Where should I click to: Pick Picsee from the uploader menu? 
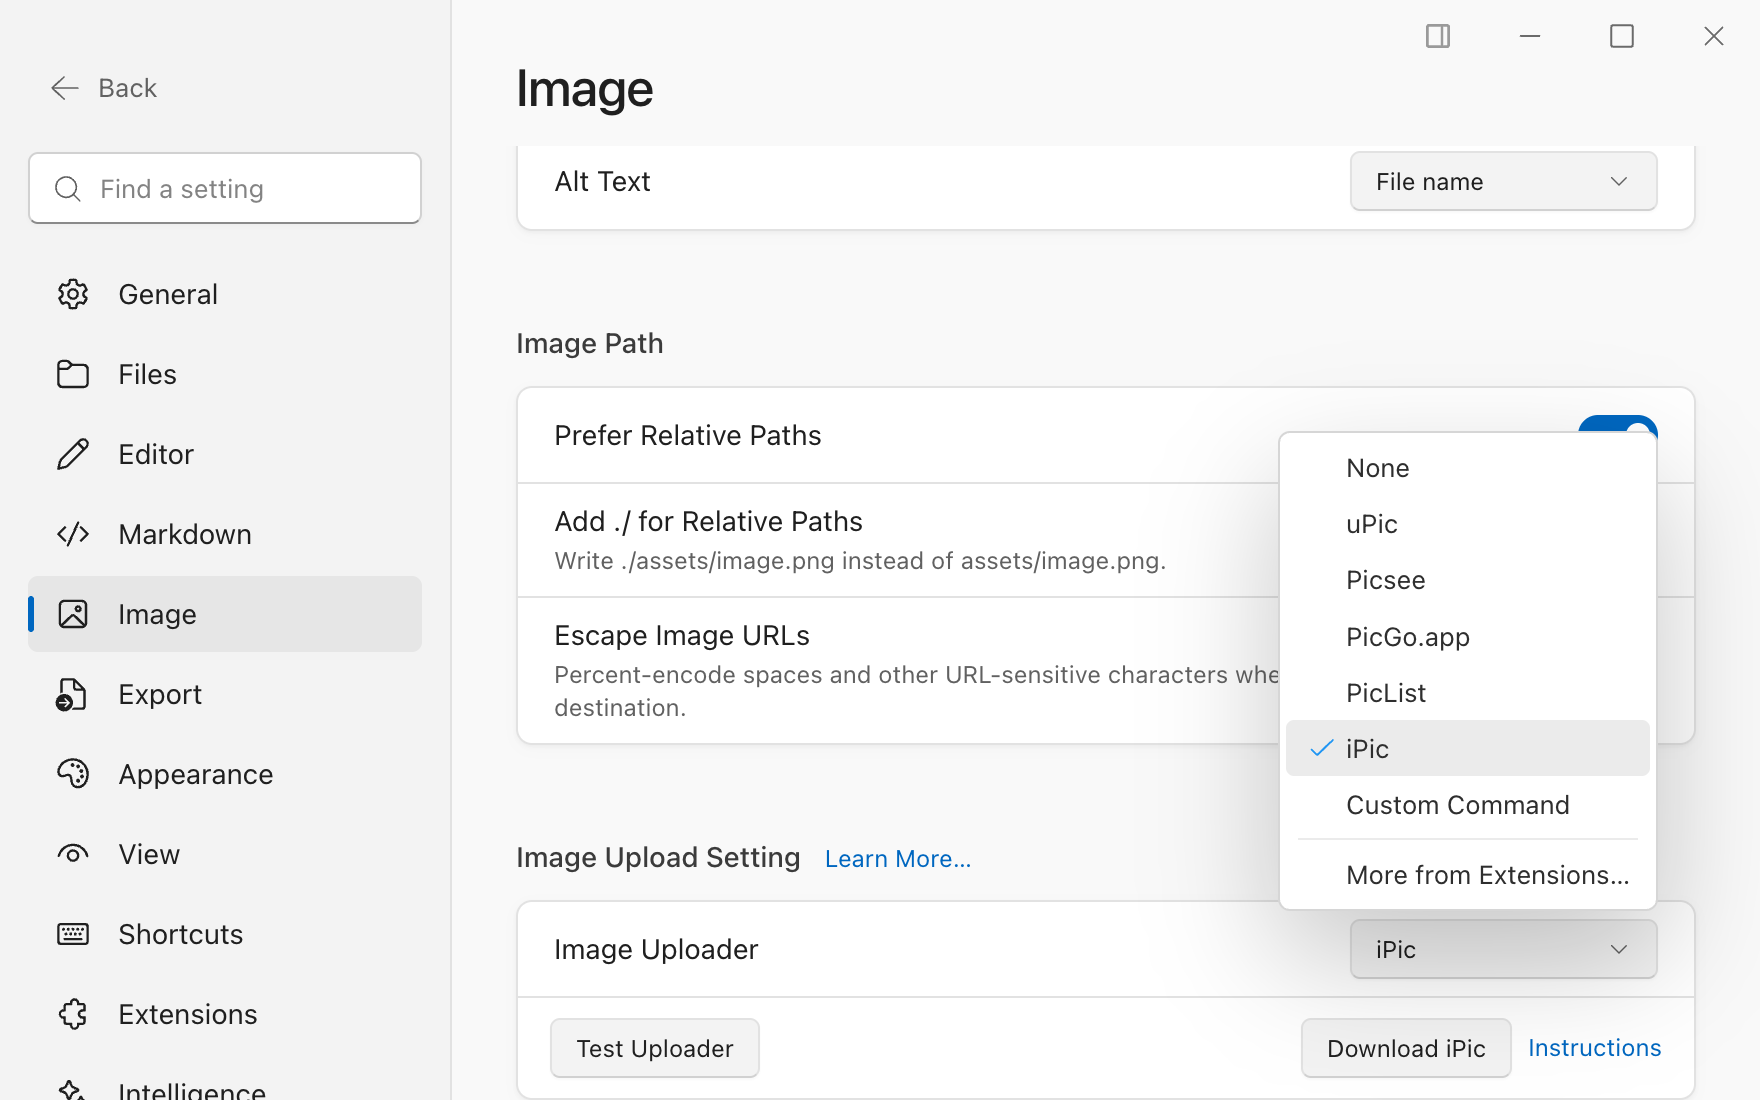click(x=1467, y=580)
